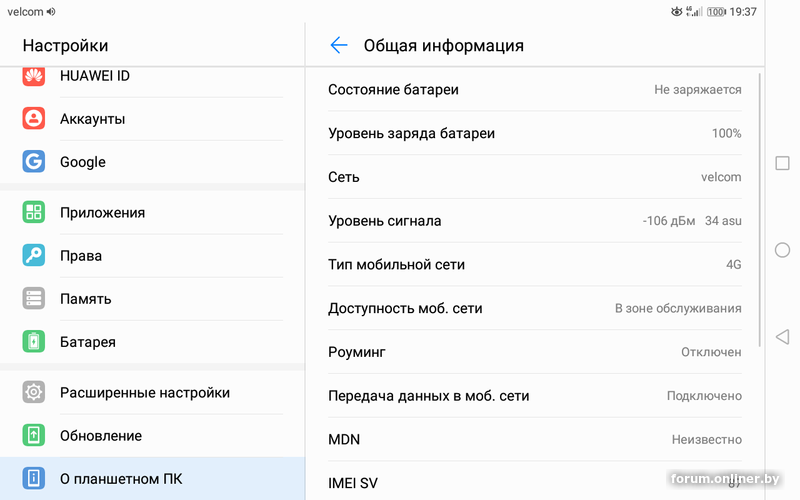
Task: Open the Обновление settings entry
Action: 153,435
